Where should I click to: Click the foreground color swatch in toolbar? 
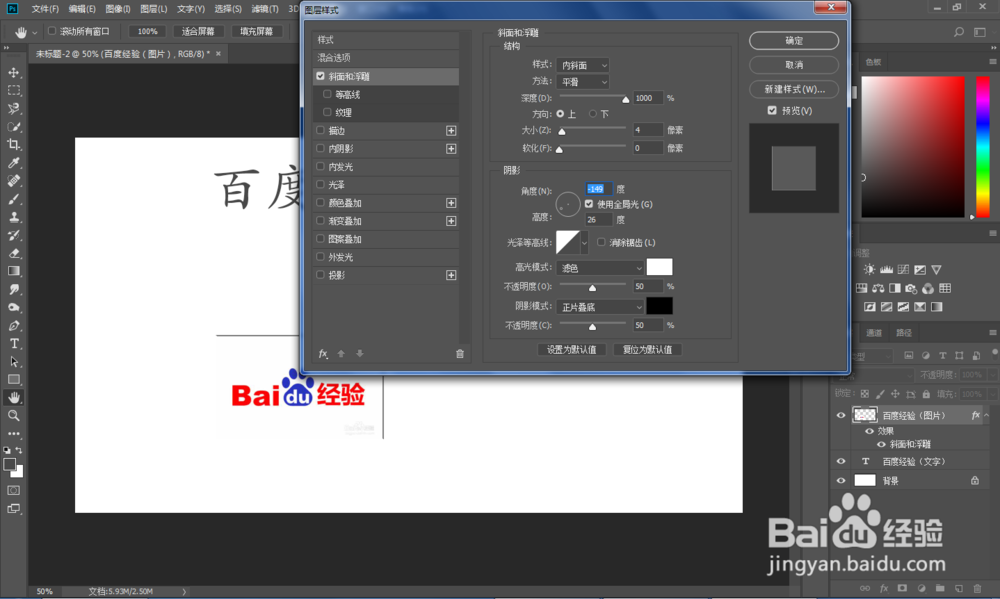10,464
